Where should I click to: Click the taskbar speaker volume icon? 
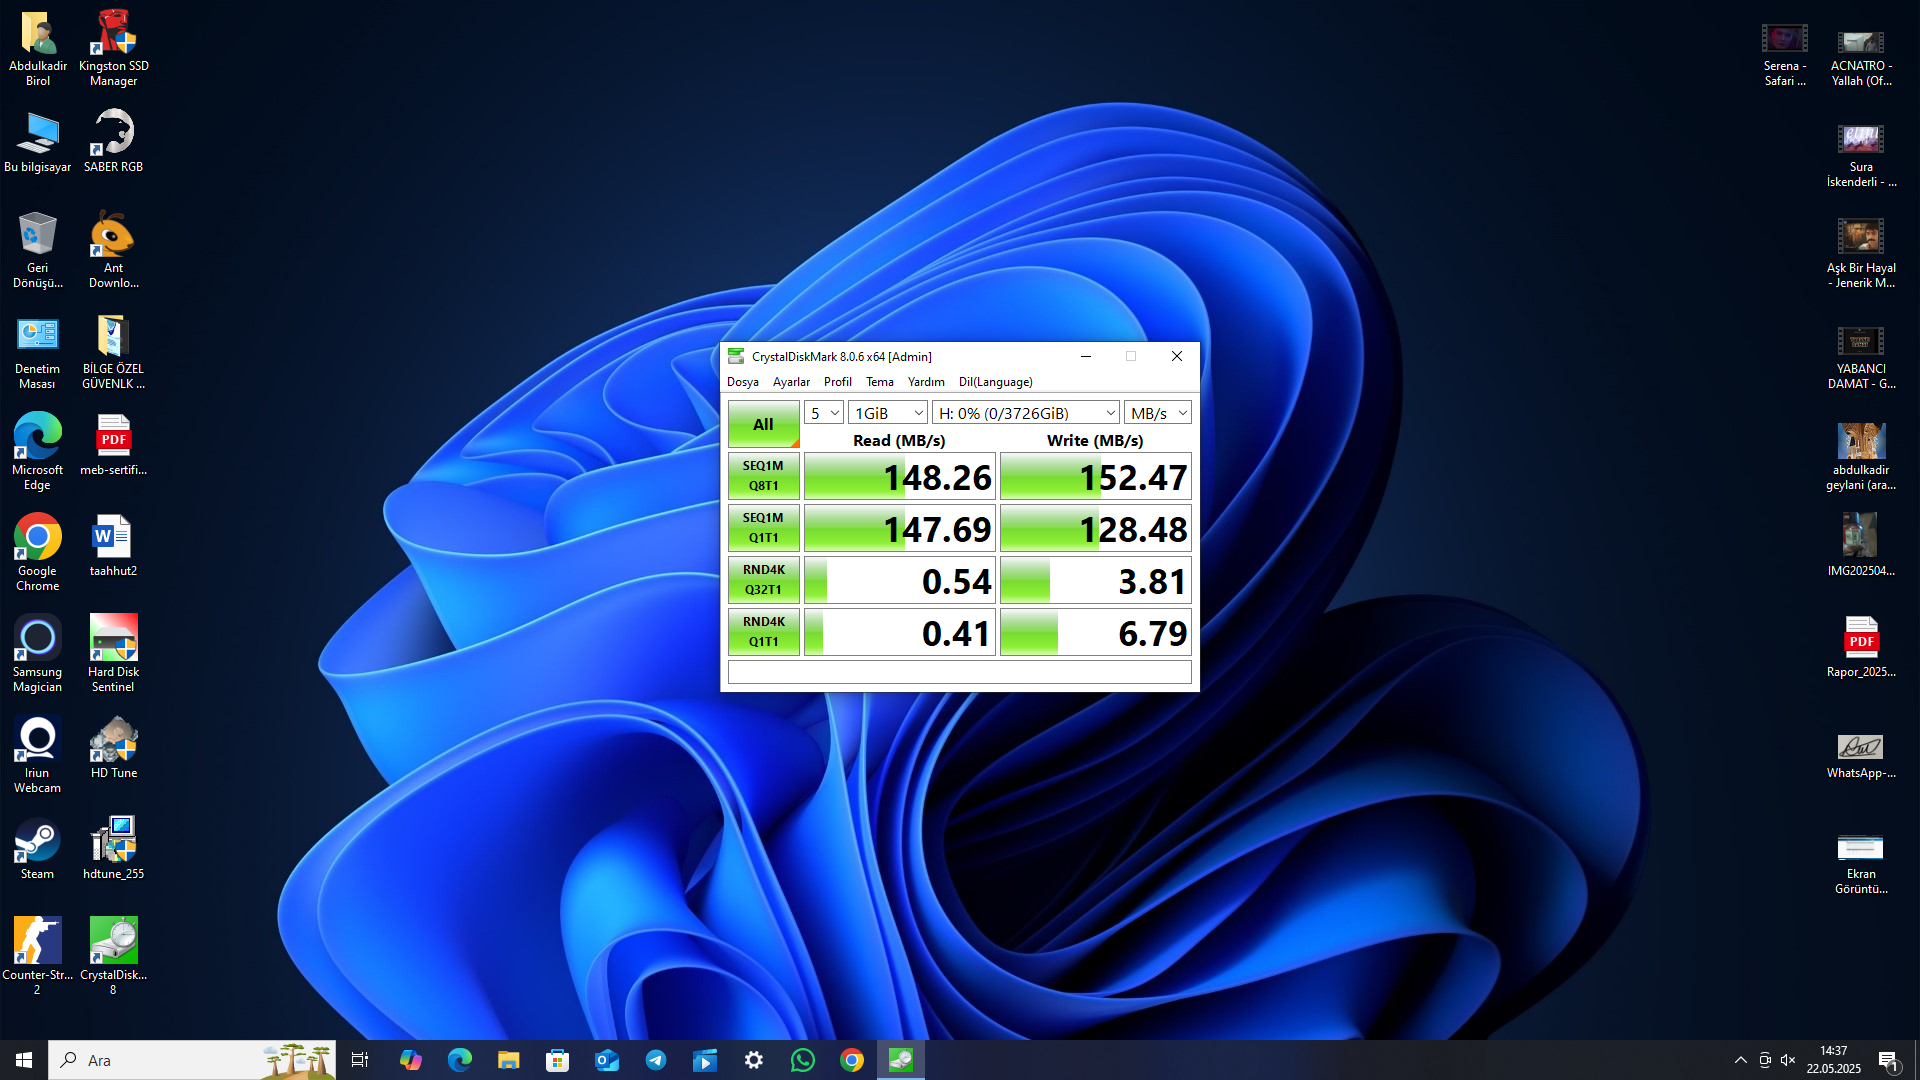tap(1788, 1060)
